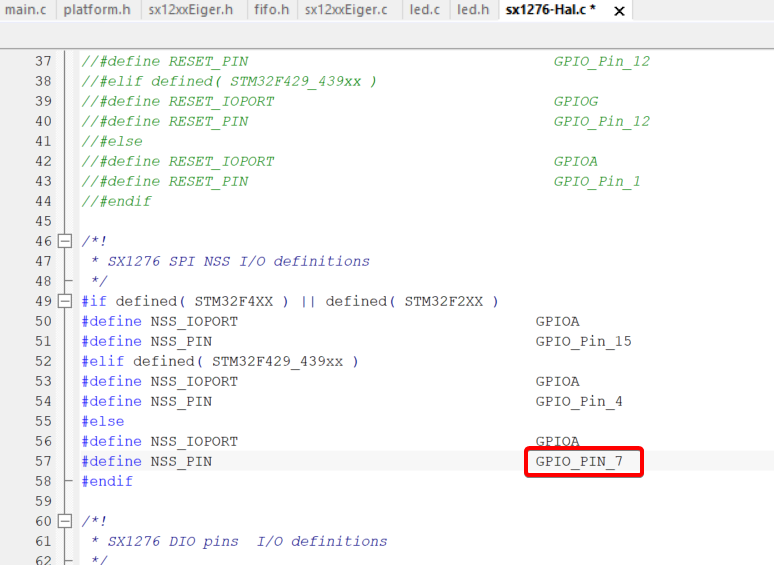Switch to the led.h tab

[x=473, y=10]
